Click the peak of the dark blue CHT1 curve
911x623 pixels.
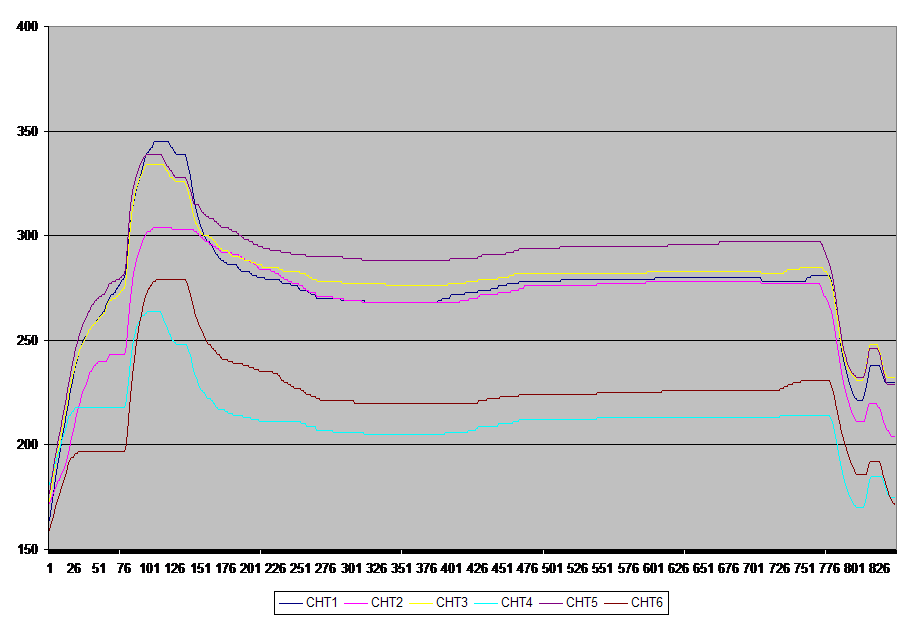pyautogui.click(x=160, y=142)
